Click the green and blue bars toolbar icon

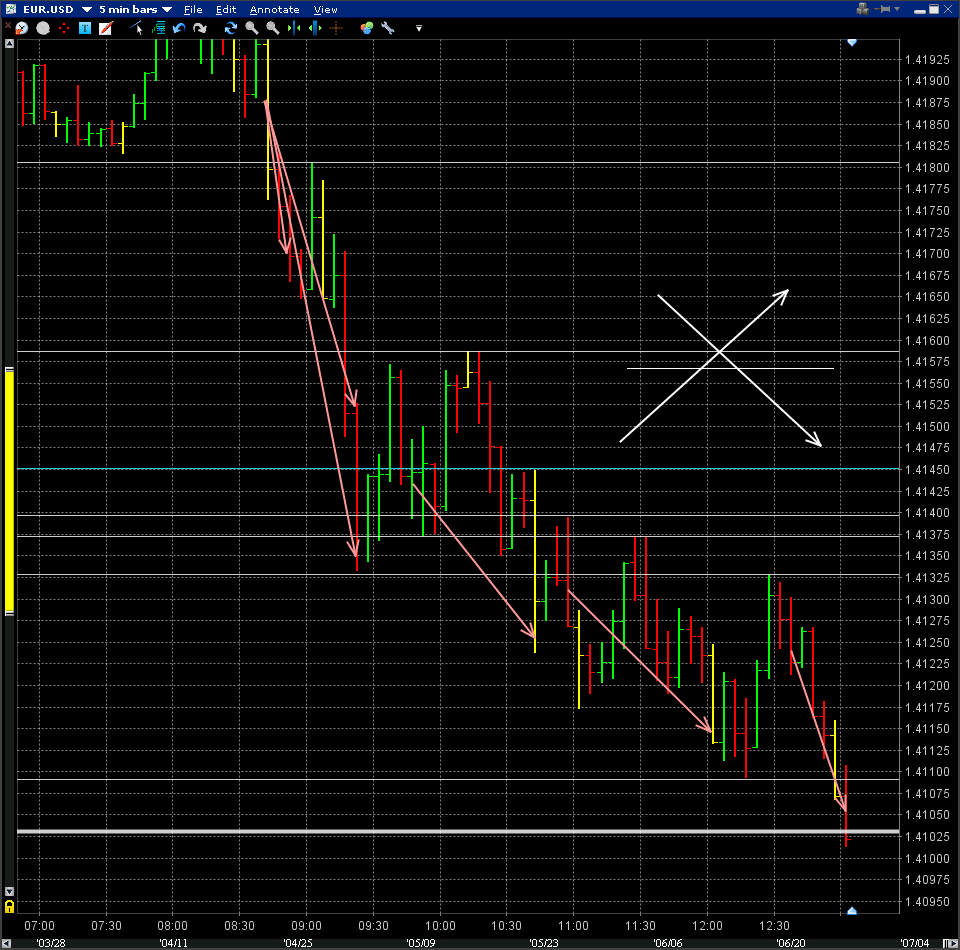[159, 28]
